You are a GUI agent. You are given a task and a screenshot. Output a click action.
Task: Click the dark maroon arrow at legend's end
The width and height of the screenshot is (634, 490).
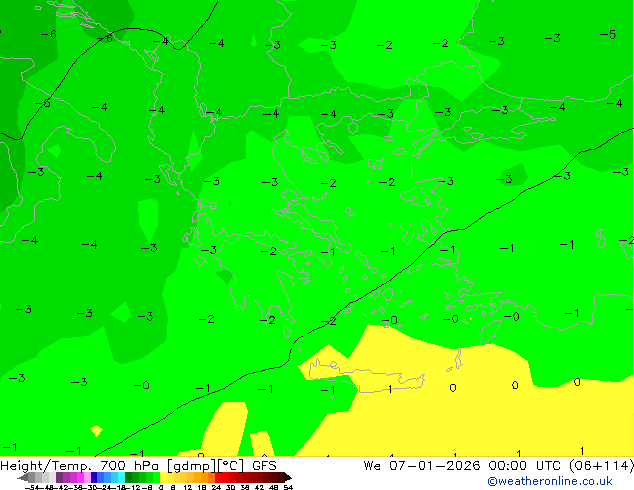[288, 477]
